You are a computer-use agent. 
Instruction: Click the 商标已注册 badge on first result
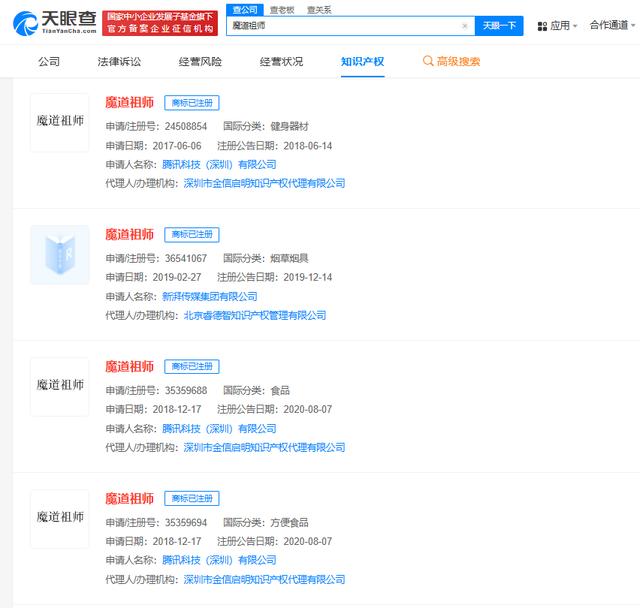pyautogui.click(x=191, y=102)
